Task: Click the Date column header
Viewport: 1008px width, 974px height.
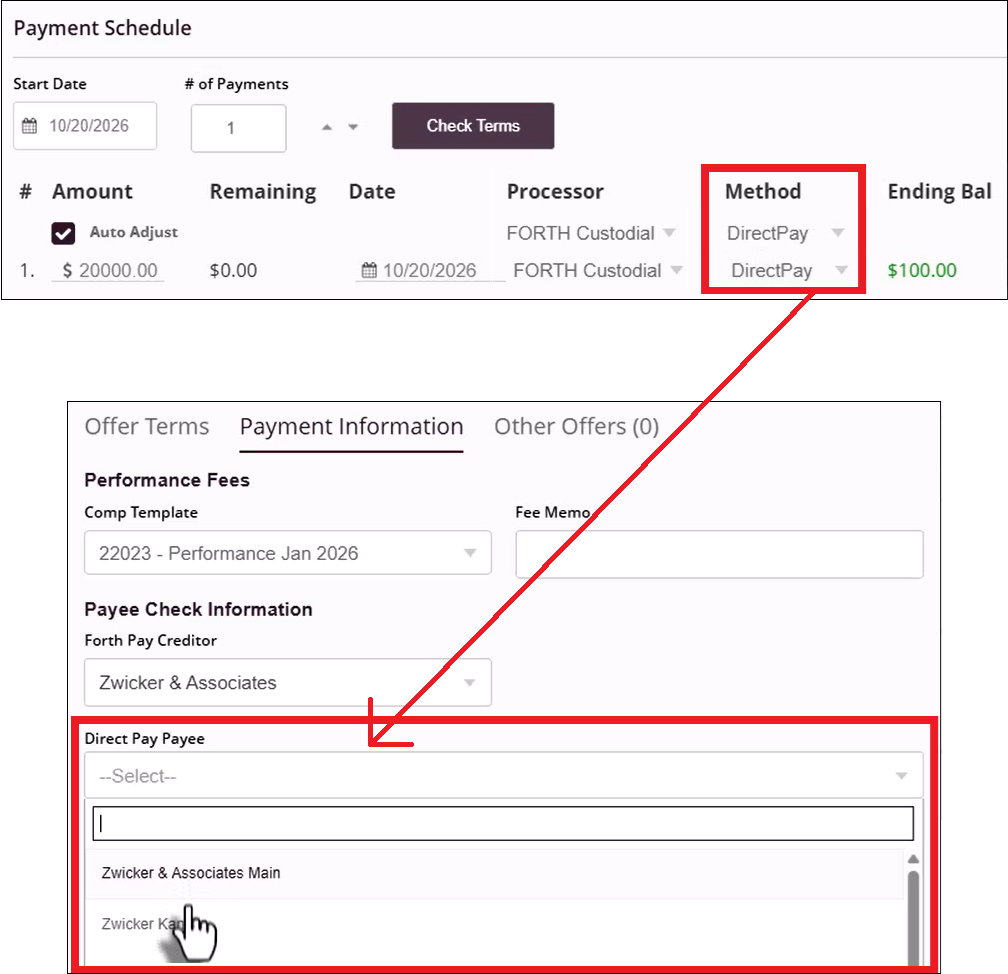Action: click(372, 192)
